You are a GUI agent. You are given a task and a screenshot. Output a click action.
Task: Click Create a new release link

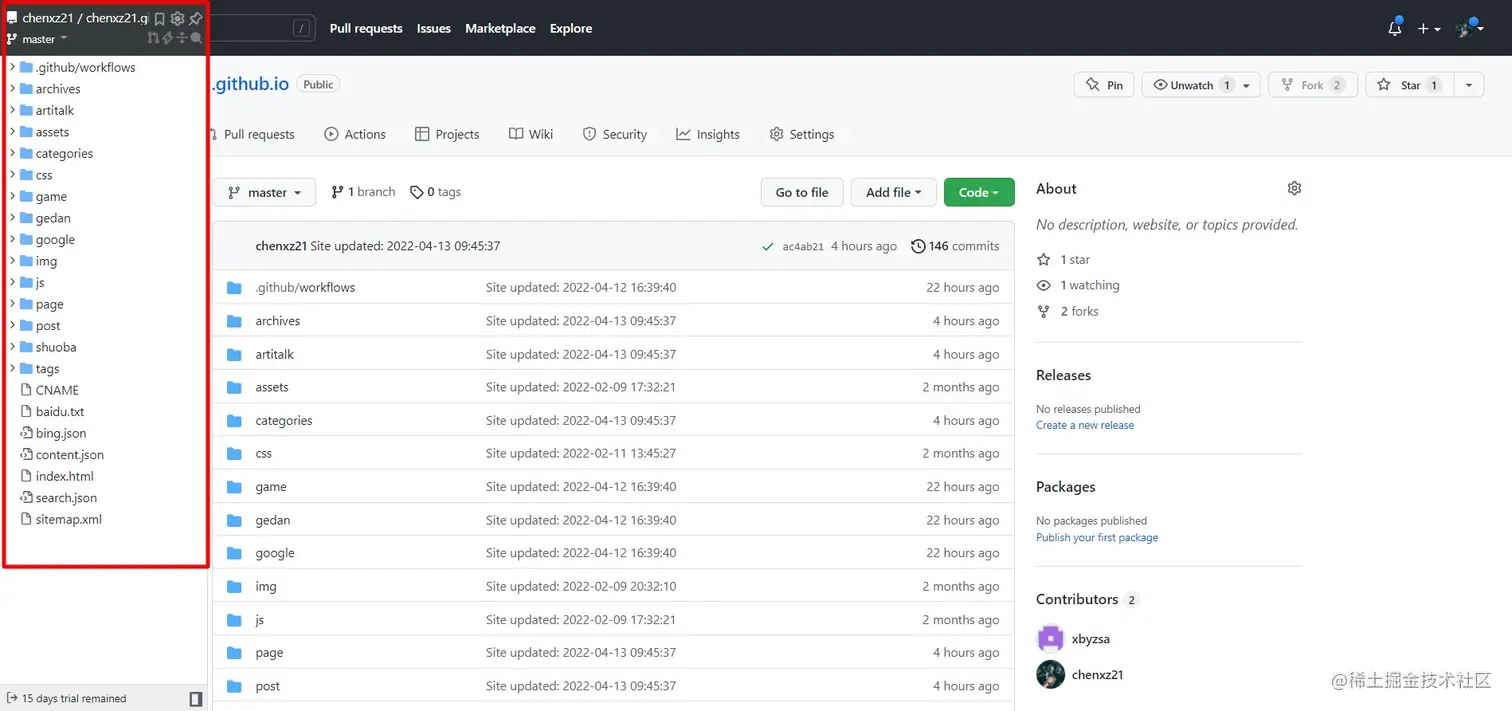(1085, 425)
